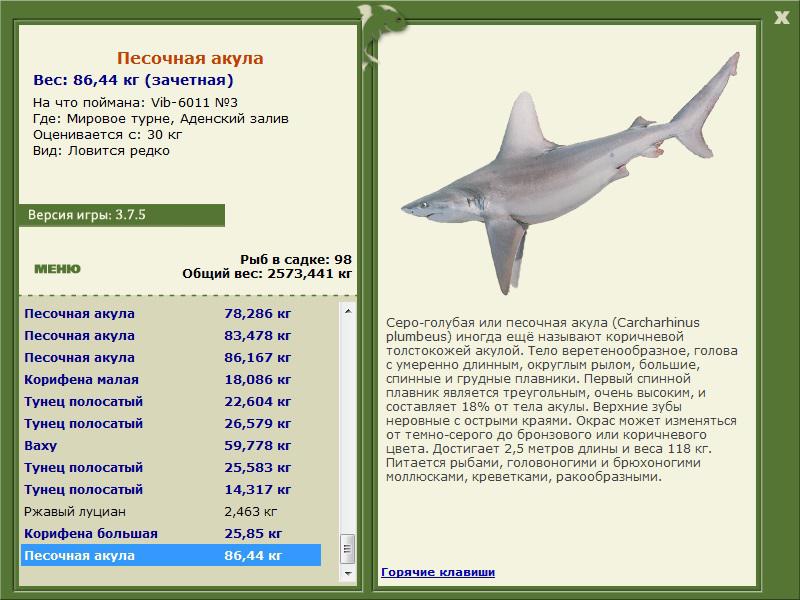Image resolution: width=800 pixels, height=600 pixels.
Task: Select highlighted Песочная акула 86,44 кг row
Action: point(171,555)
